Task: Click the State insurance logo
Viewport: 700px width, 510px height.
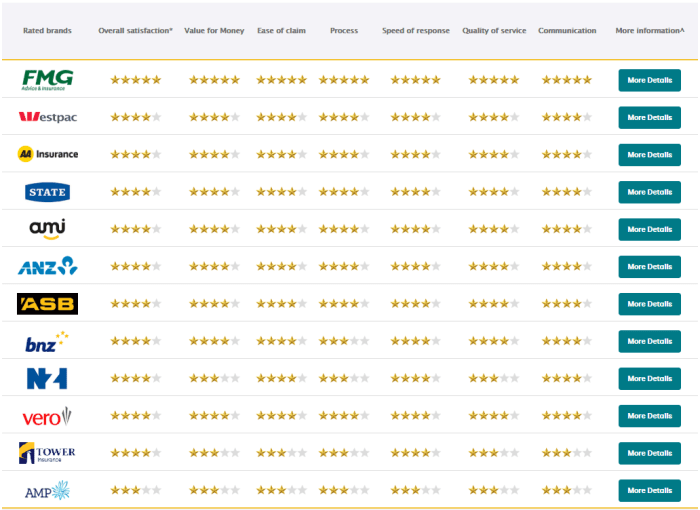Action: (x=47, y=192)
